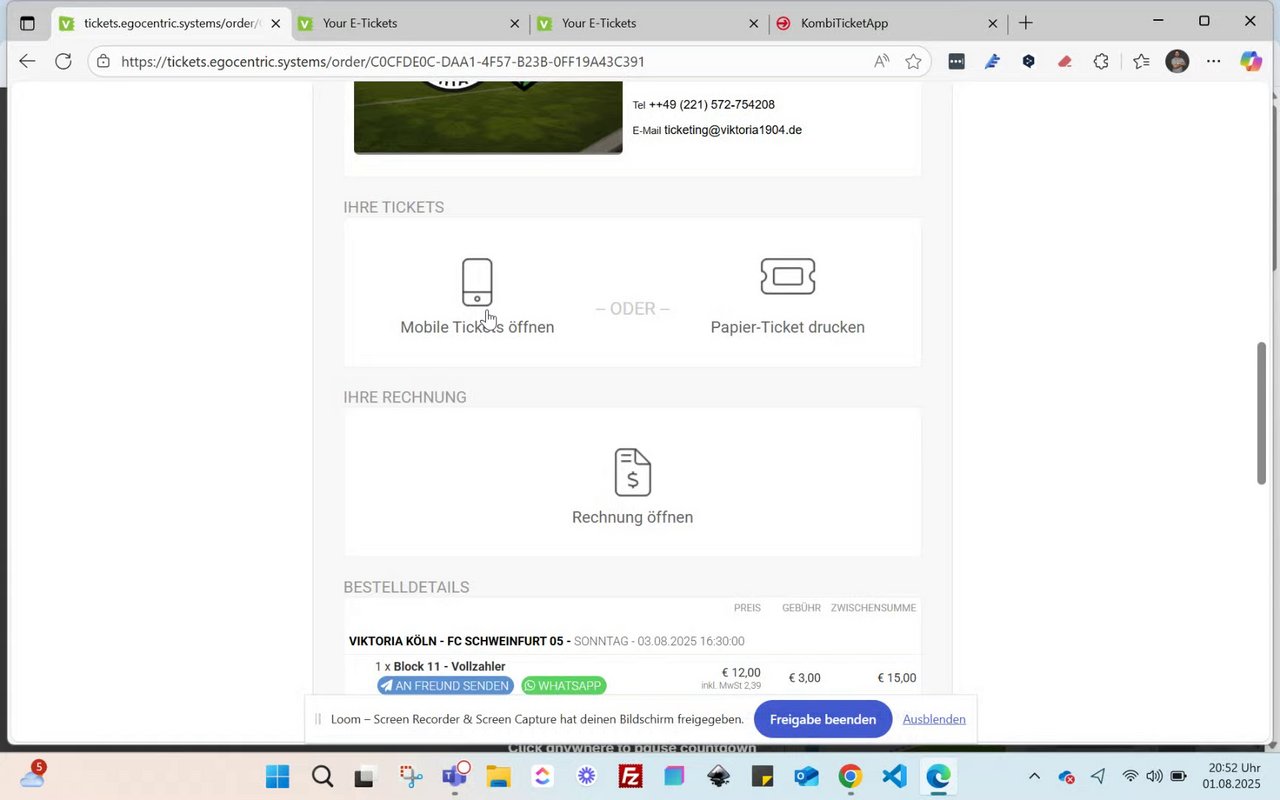Image resolution: width=1280 pixels, height=800 pixels.
Task: Open Visual Studio Code from taskbar
Action: click(894, 776)
